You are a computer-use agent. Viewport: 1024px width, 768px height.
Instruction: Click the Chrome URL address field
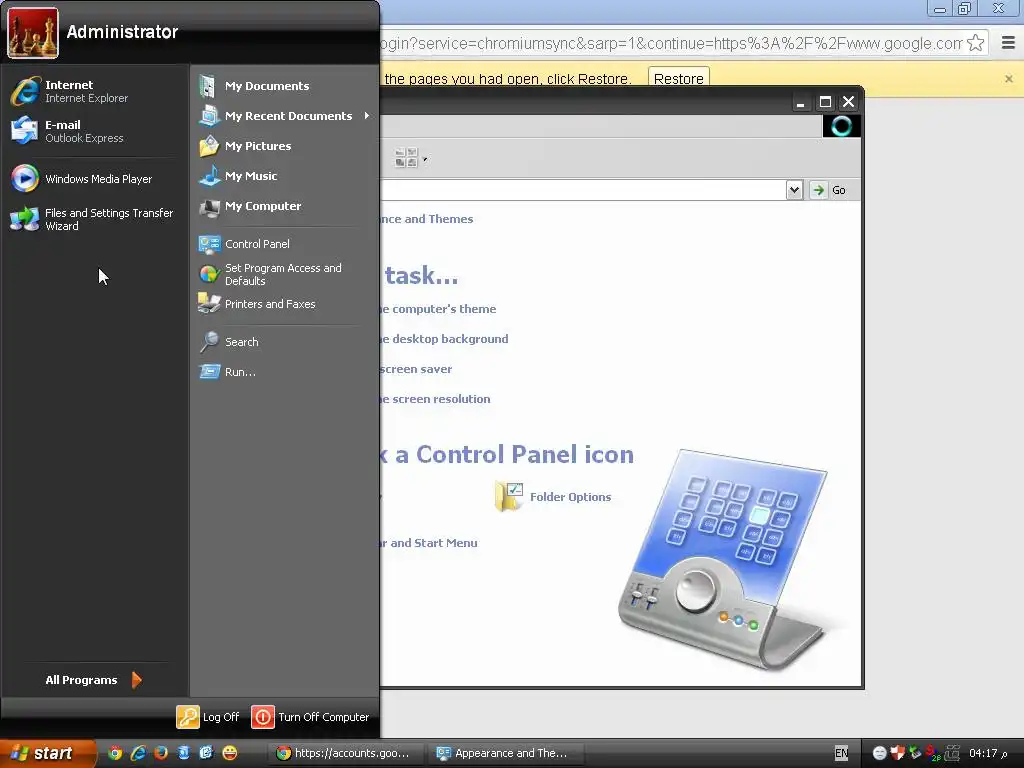pos(671,43)
